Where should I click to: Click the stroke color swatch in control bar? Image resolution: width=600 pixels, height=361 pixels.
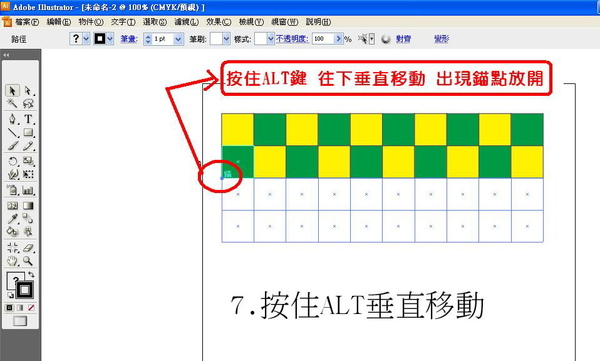click(100, 39)
